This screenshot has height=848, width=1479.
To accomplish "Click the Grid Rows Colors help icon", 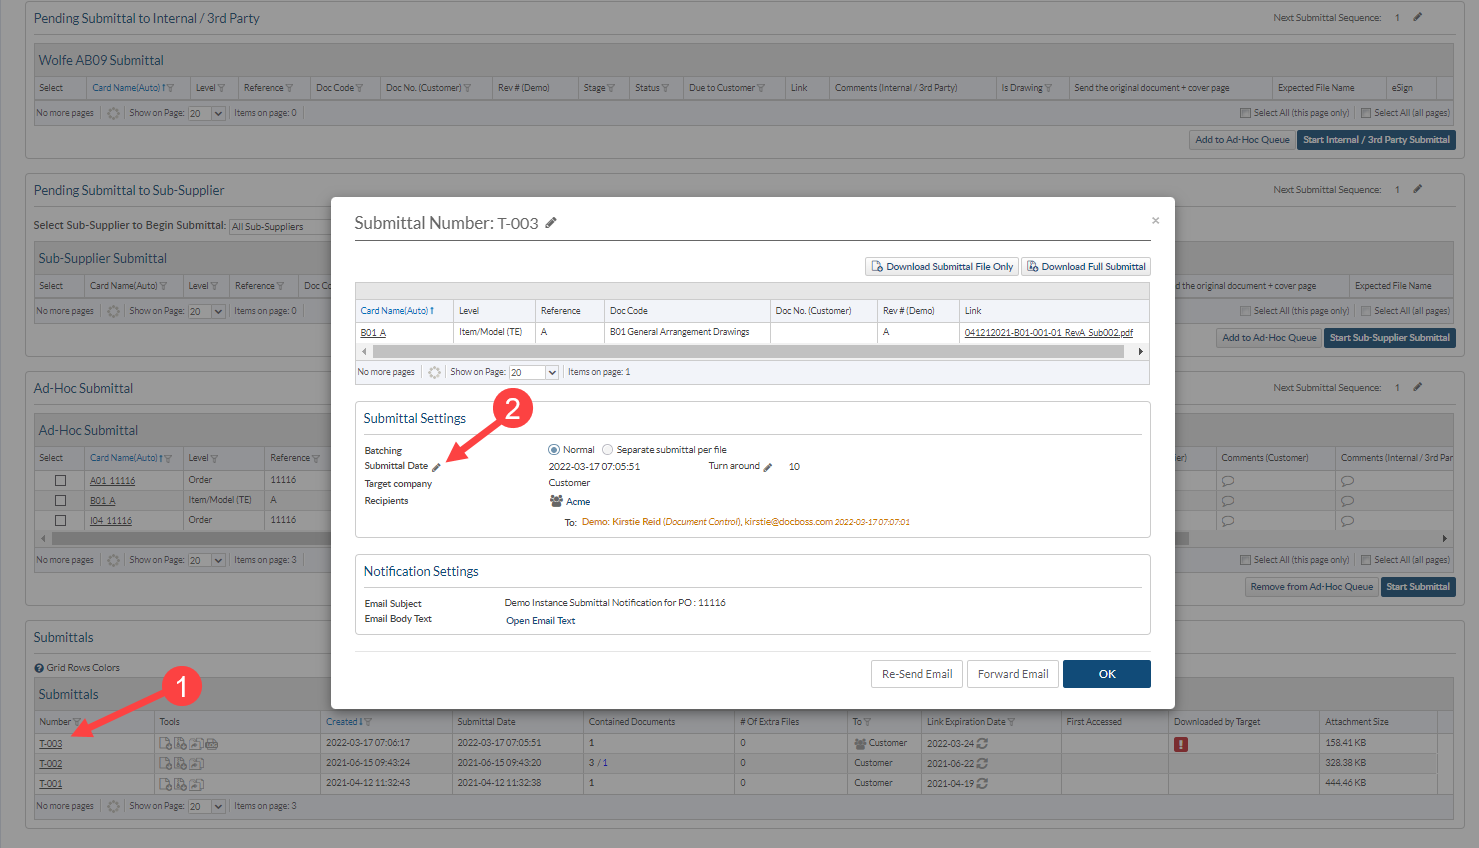I will click(39, 668).
